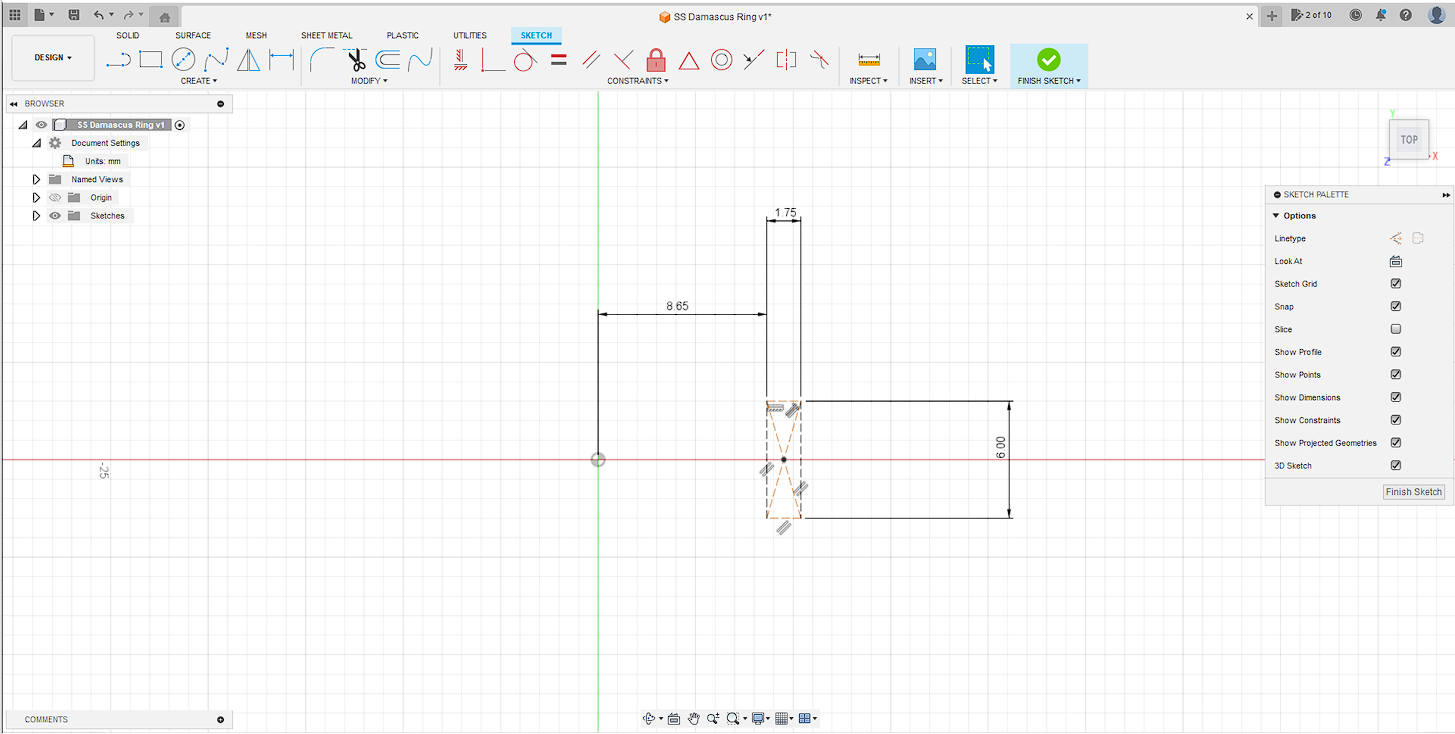
Task: Apply the Equal constraint
Action: [x=559, y=60]
